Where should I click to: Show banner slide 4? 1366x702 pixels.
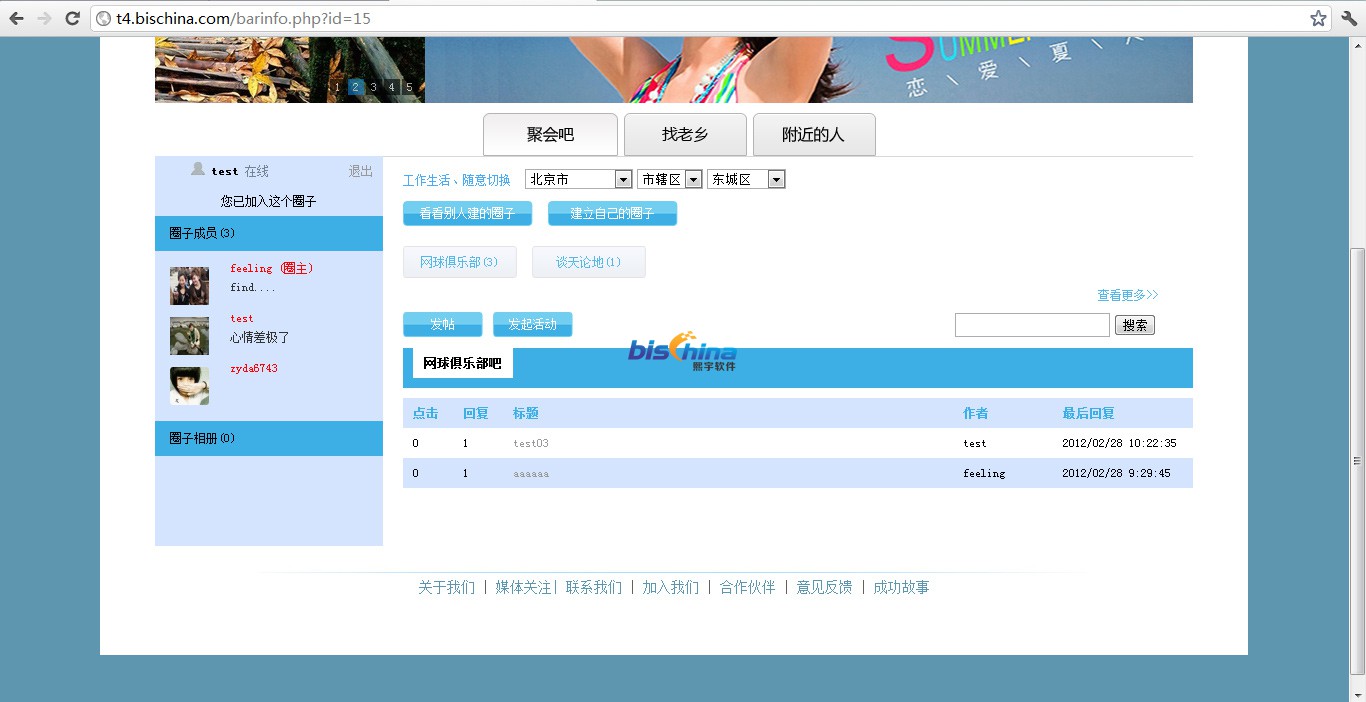coord(392,87)
